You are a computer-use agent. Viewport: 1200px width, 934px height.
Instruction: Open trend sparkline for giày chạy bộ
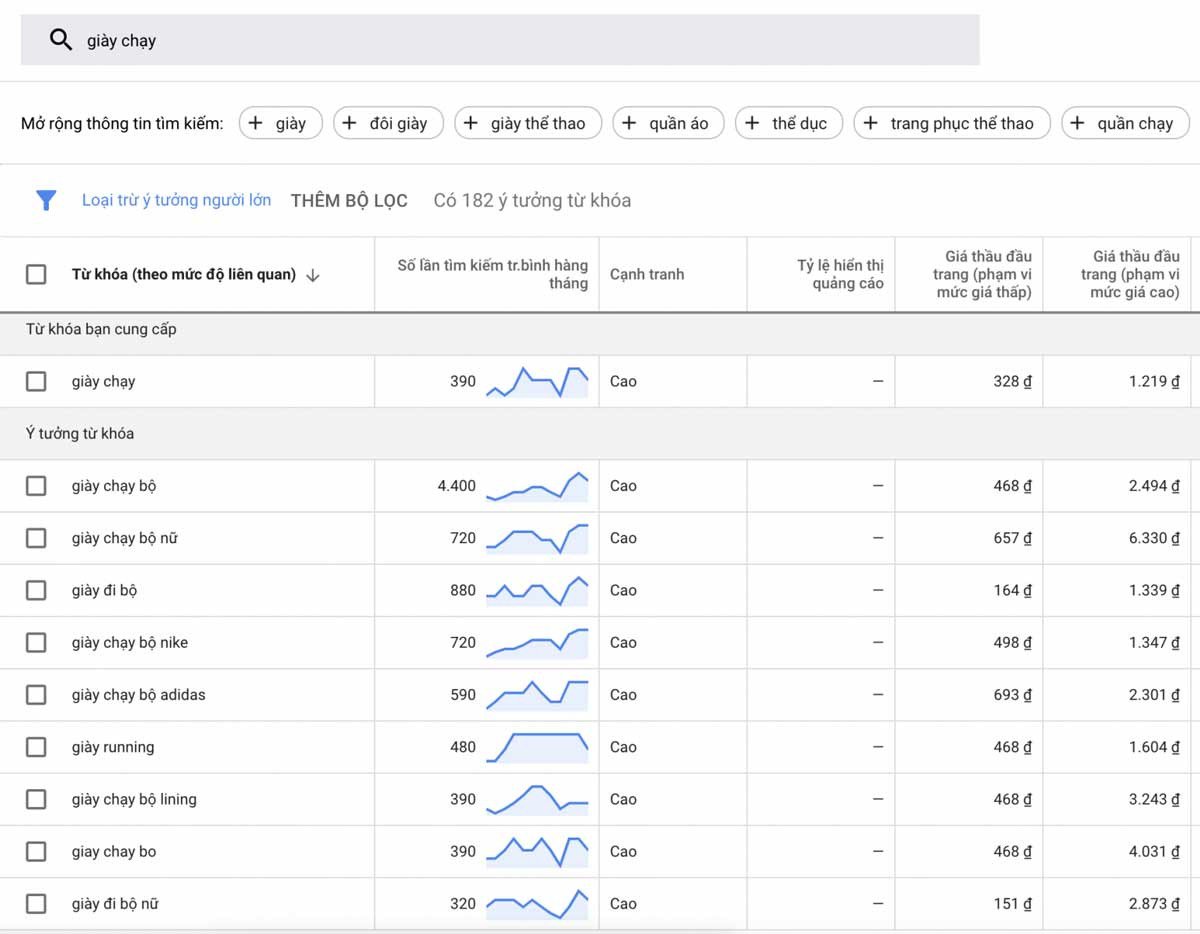click(537, 486)
